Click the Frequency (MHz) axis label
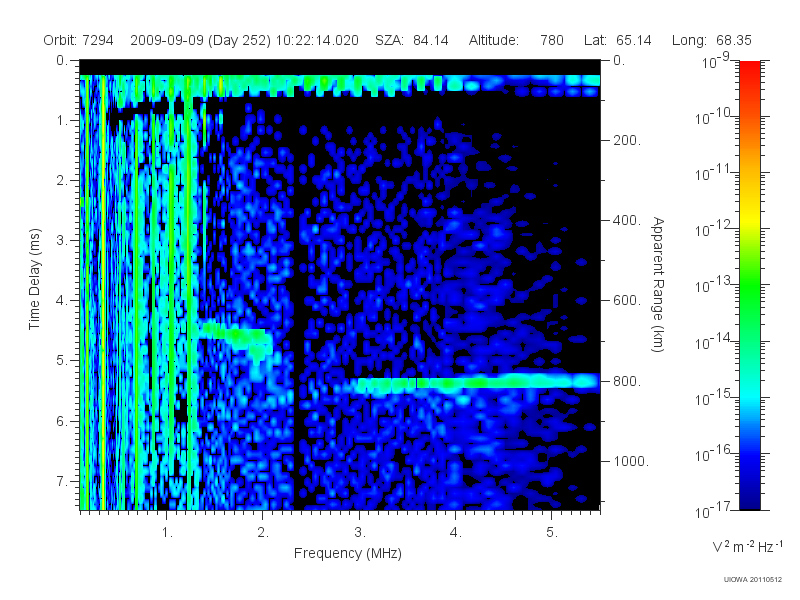 (347, 553)
